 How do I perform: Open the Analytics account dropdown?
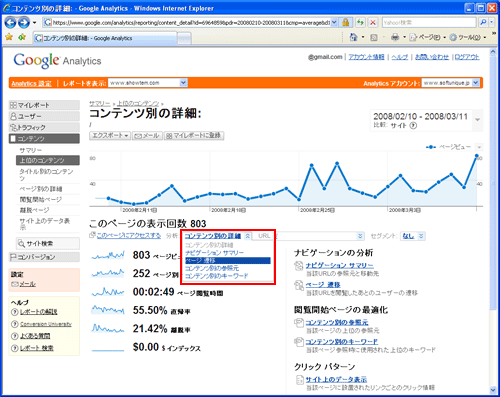pos(451,83)
